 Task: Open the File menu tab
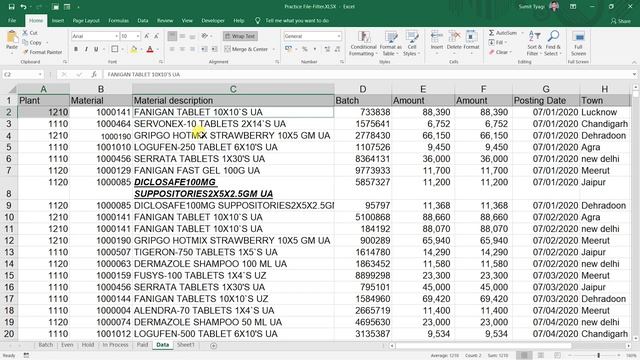12,20
